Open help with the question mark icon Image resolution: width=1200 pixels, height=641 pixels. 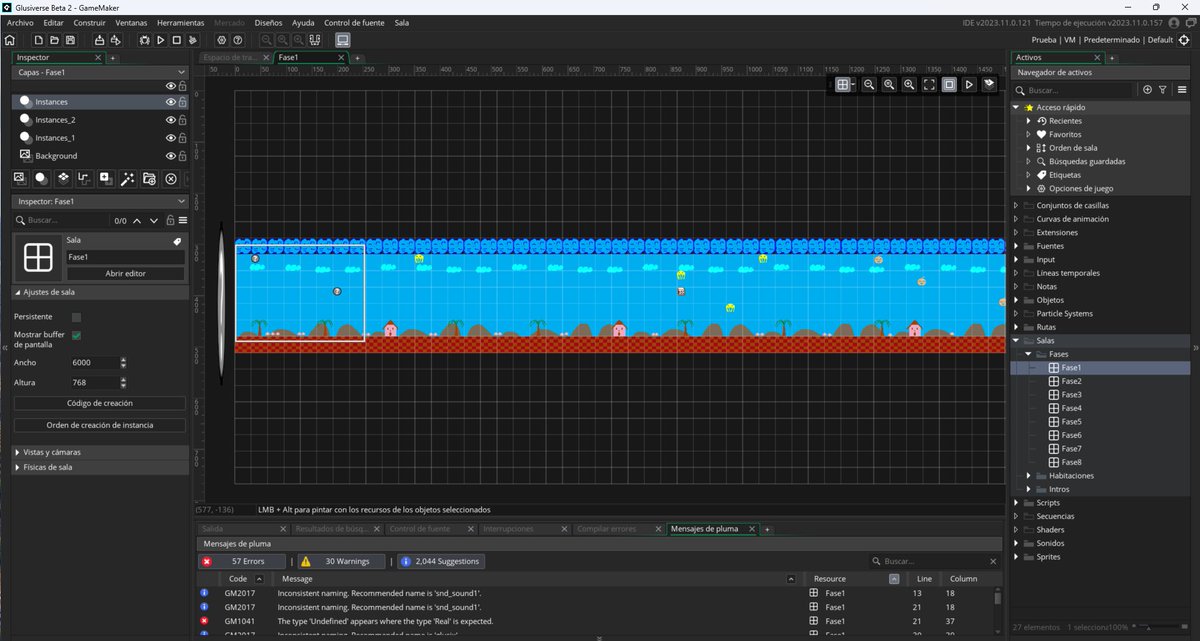[237, 40]
